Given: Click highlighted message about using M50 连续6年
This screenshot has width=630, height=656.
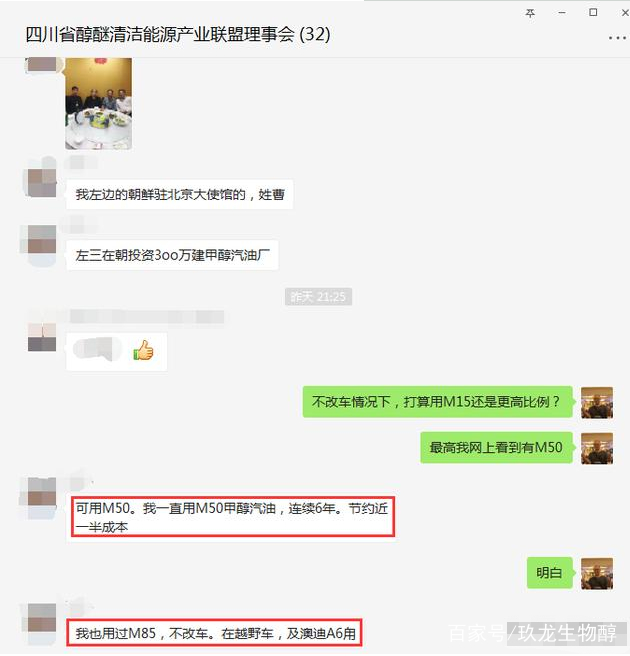Looking at the screenshot, I should click(233, 517).
